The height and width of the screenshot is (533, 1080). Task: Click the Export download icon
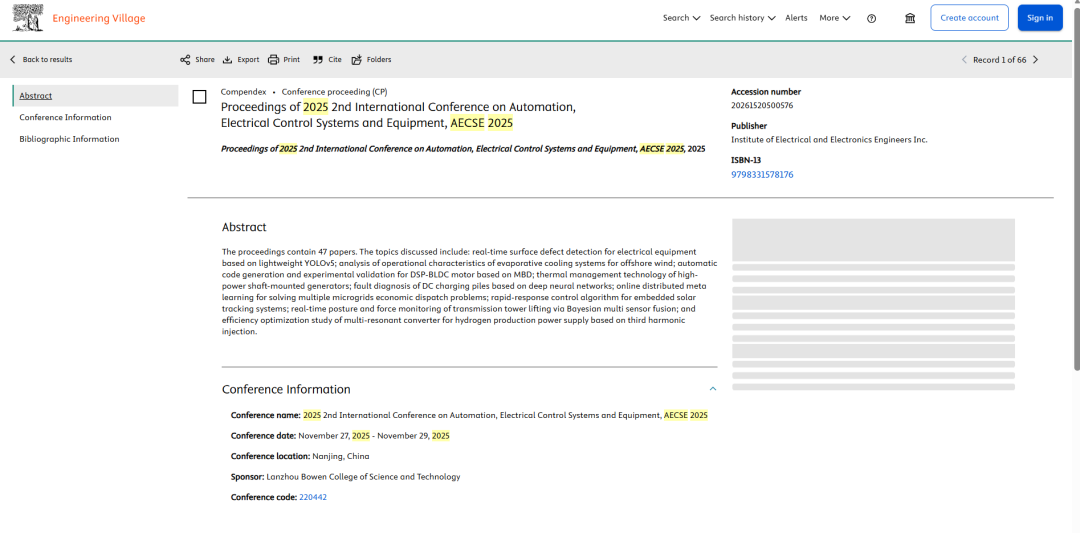pos(228,60)
